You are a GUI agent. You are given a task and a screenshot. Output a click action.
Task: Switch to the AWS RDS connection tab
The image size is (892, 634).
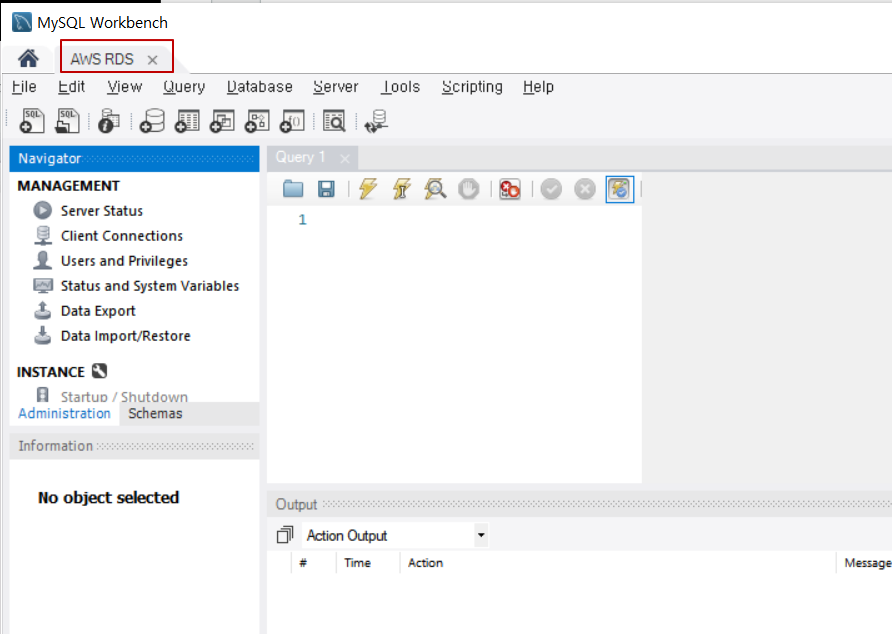coord(102,59)
